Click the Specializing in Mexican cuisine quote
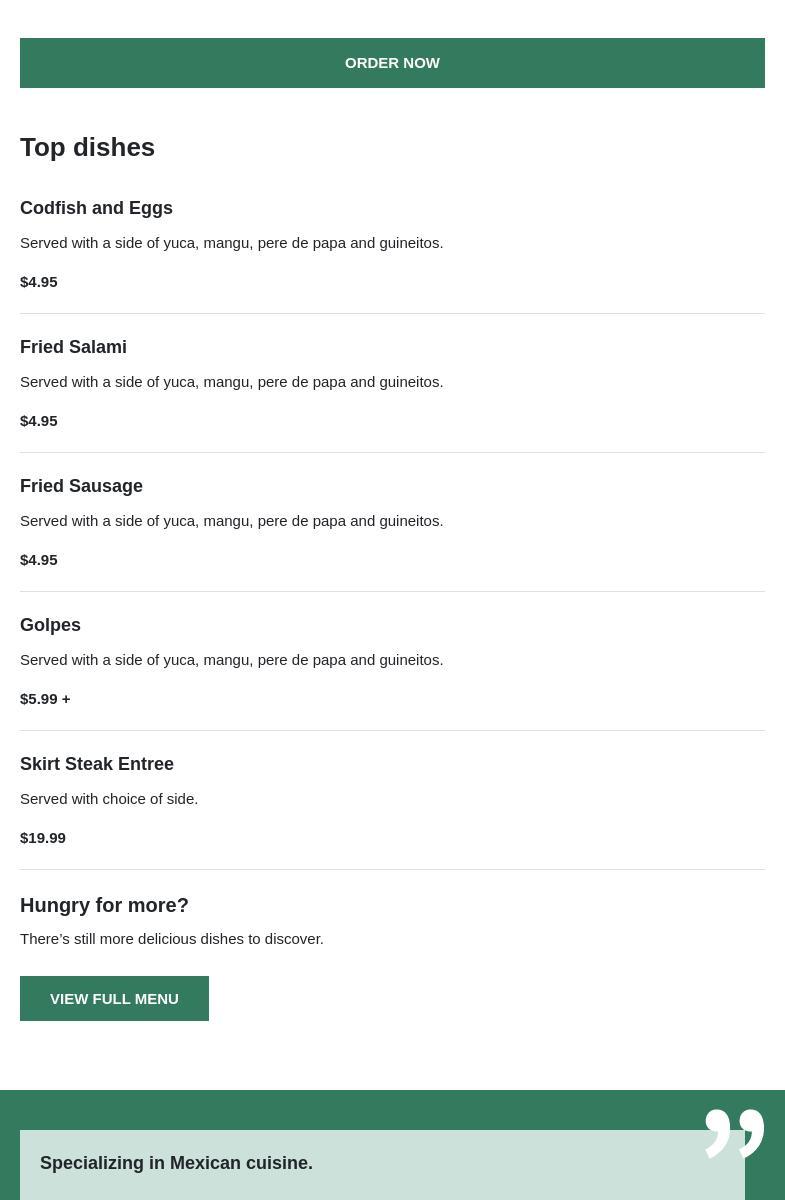The image size is (785, 1200). [176, 1163]
